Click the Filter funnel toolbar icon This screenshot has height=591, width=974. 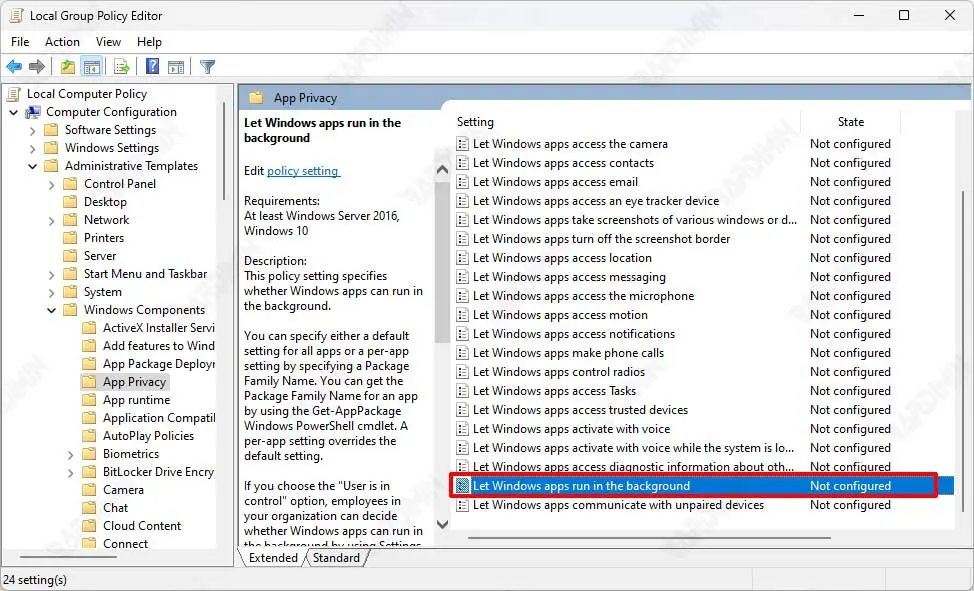click(207, 66)
